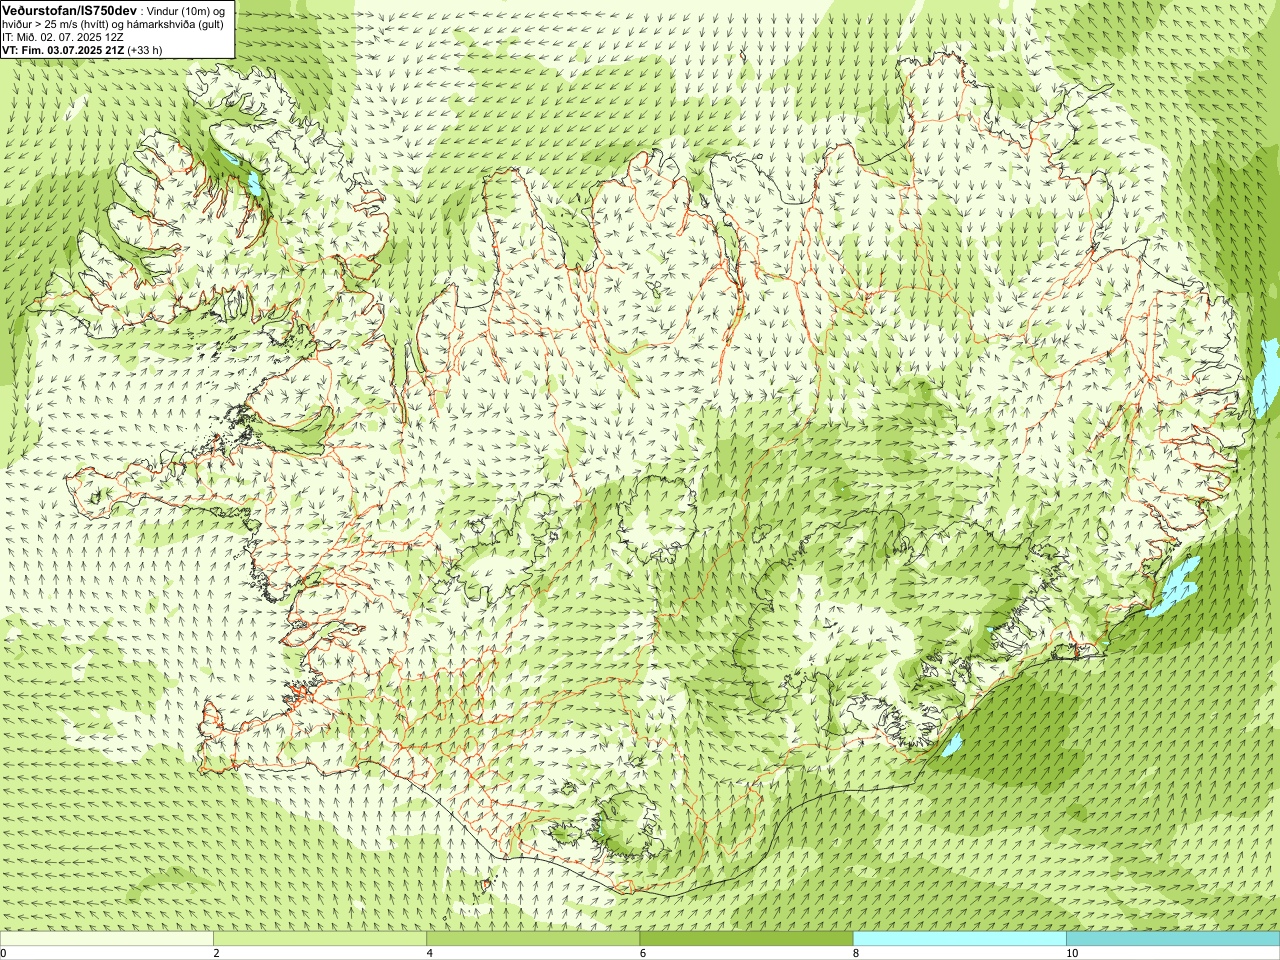Click the light green 2–4 m/s legend swatch
Image resolution: width=1280 pixels, height=960 pixels.
(x=320, y=940)
